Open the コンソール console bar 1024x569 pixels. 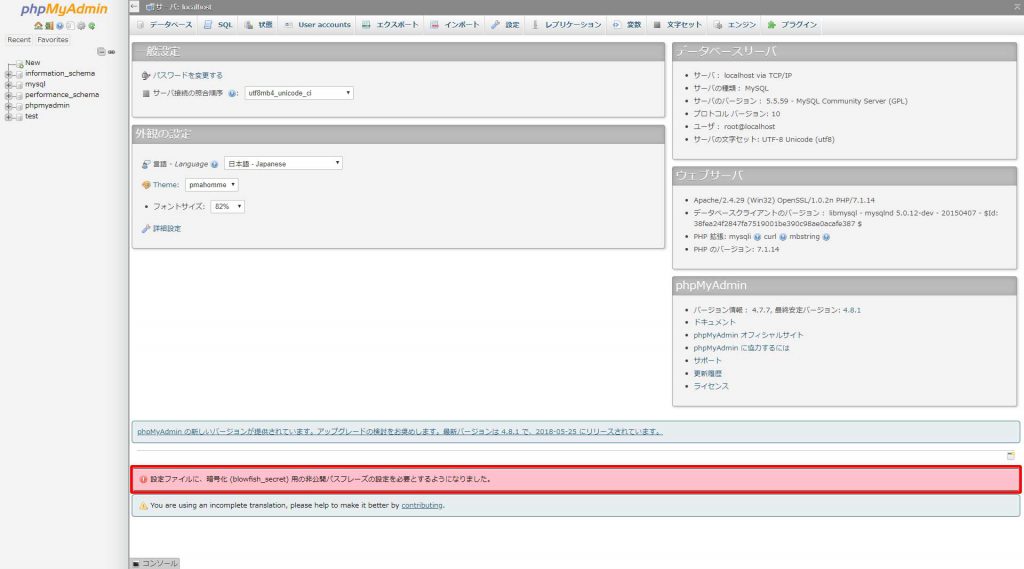coord(155,563)
